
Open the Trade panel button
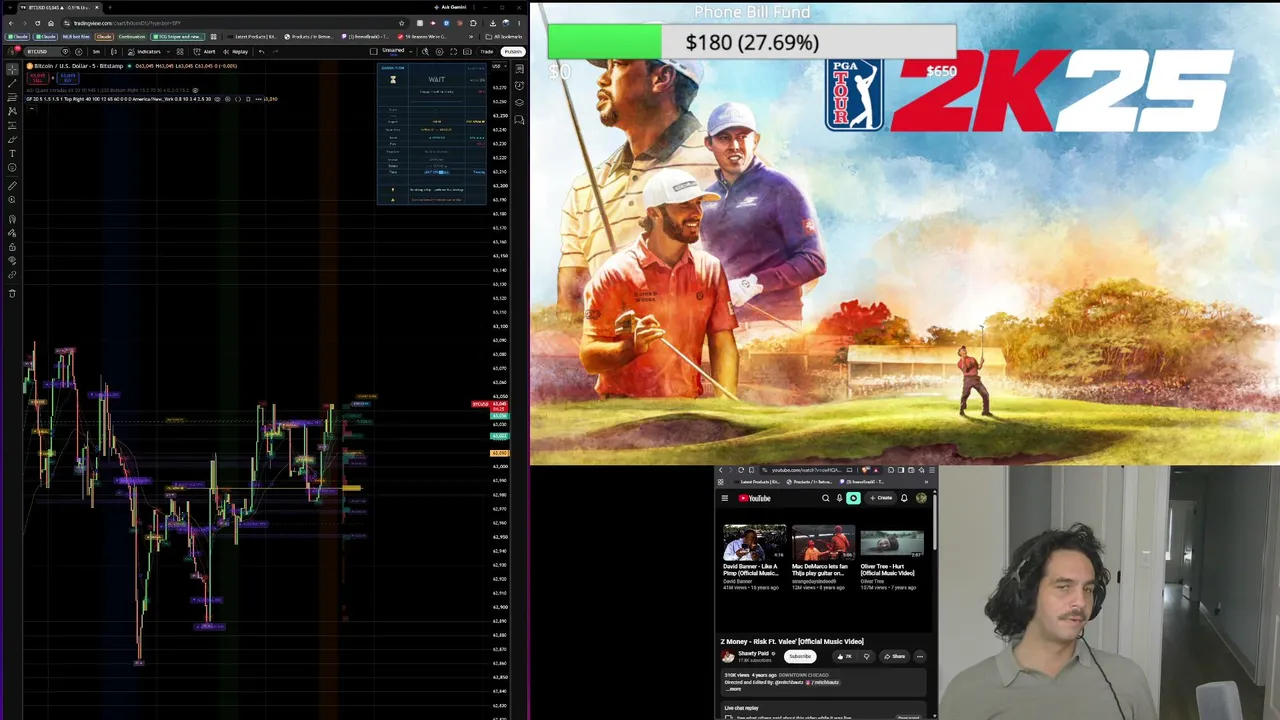click(487, 51)
